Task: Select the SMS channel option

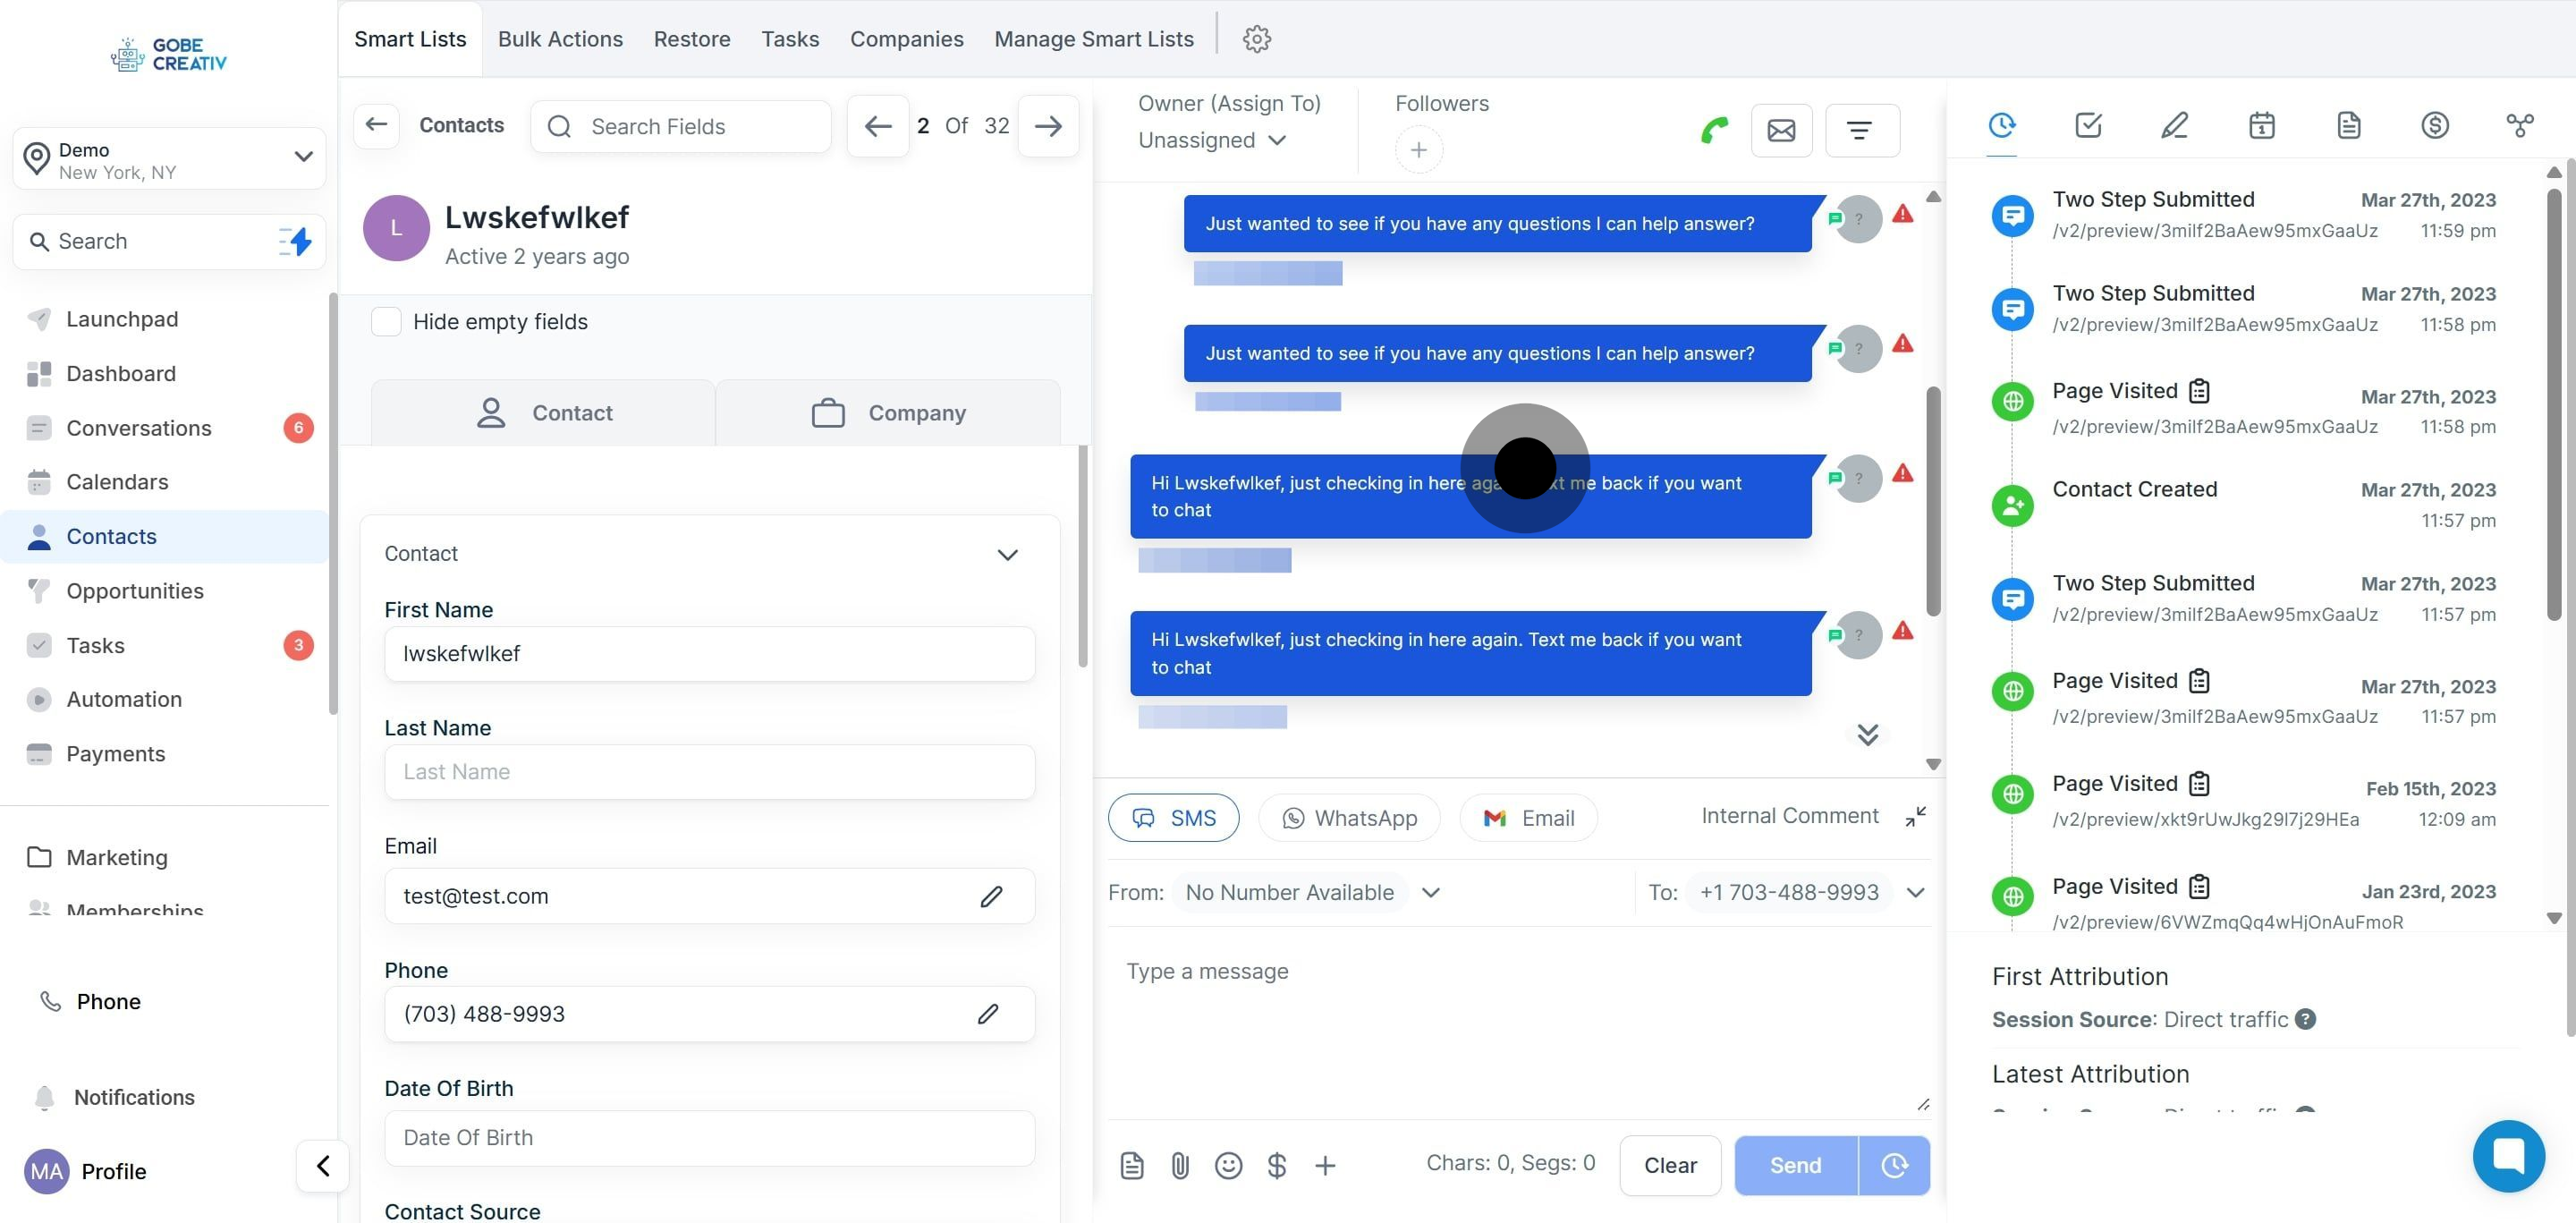Action: pos(1173,817)
